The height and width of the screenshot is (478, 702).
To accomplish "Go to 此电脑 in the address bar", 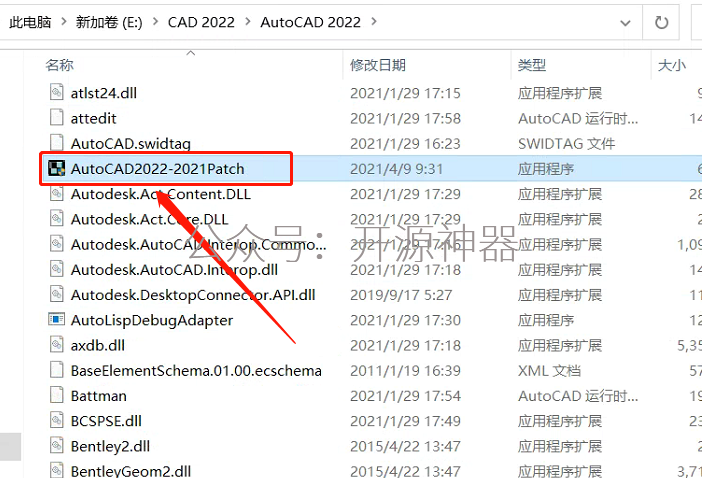I will [x=30, y=22].
